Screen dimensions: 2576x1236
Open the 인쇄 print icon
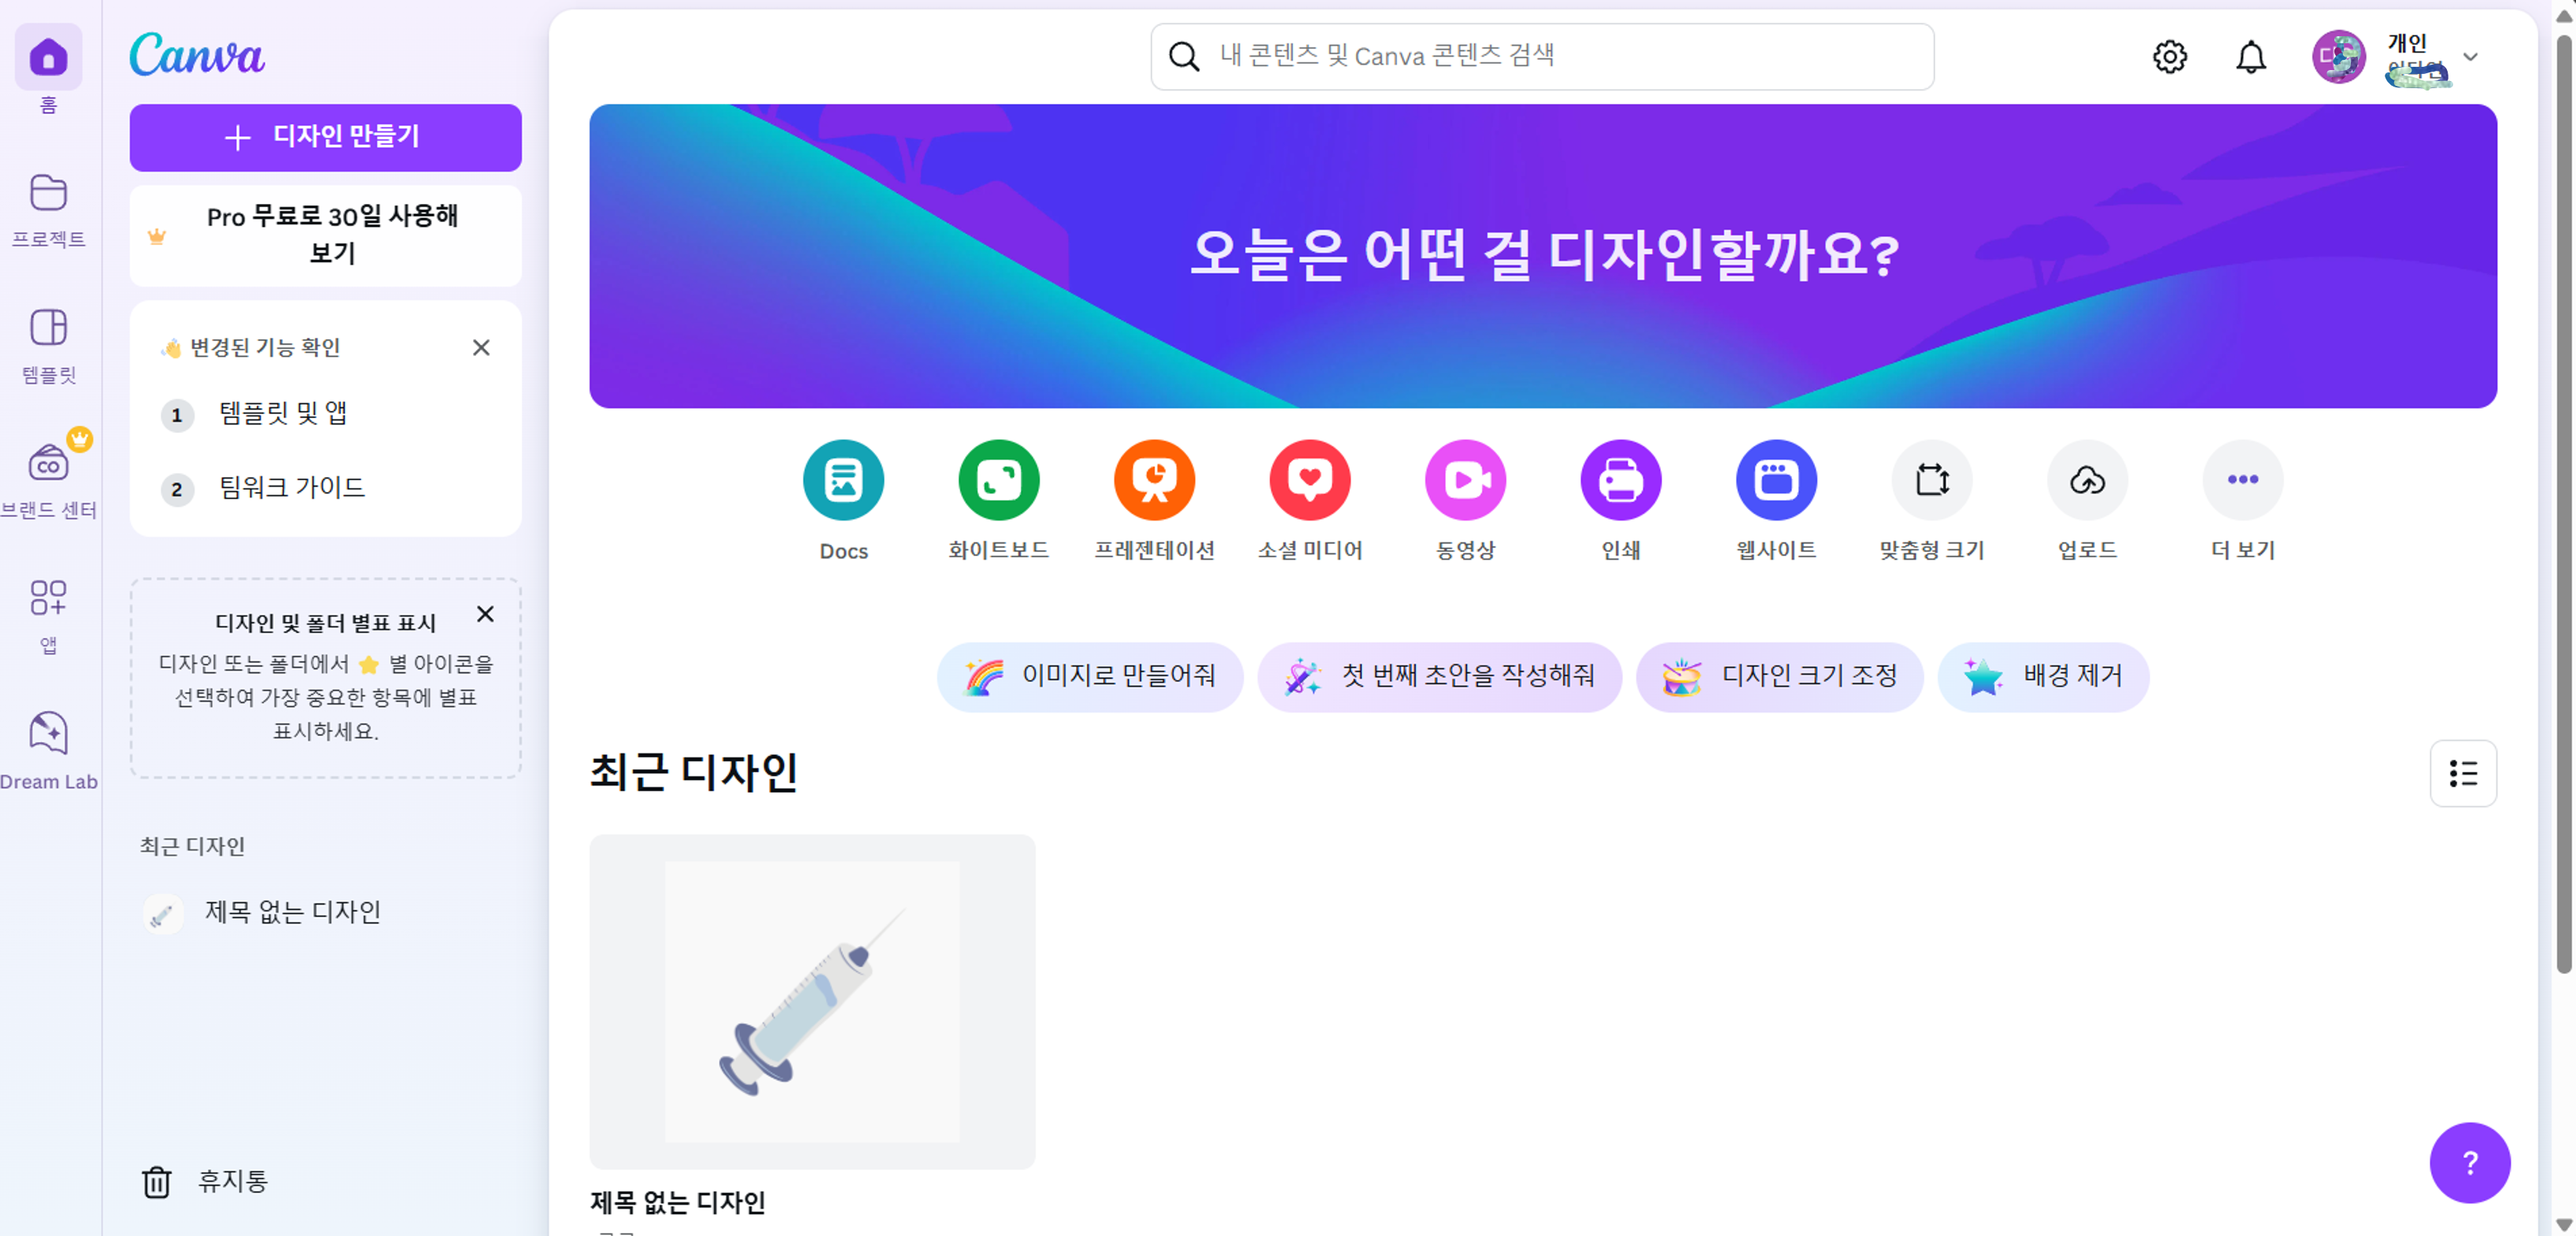click(1620, 480)
